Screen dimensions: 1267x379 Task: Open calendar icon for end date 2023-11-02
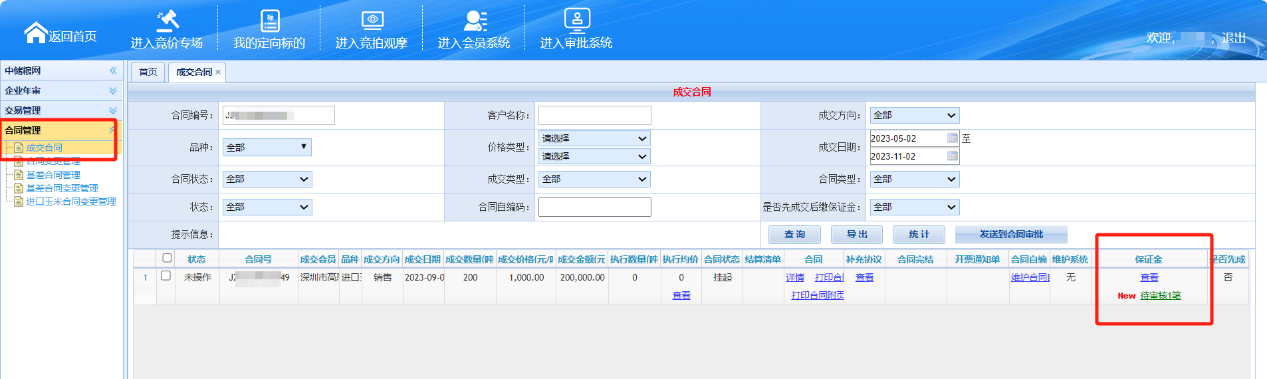pyautogui.click(x=952, y=156)
